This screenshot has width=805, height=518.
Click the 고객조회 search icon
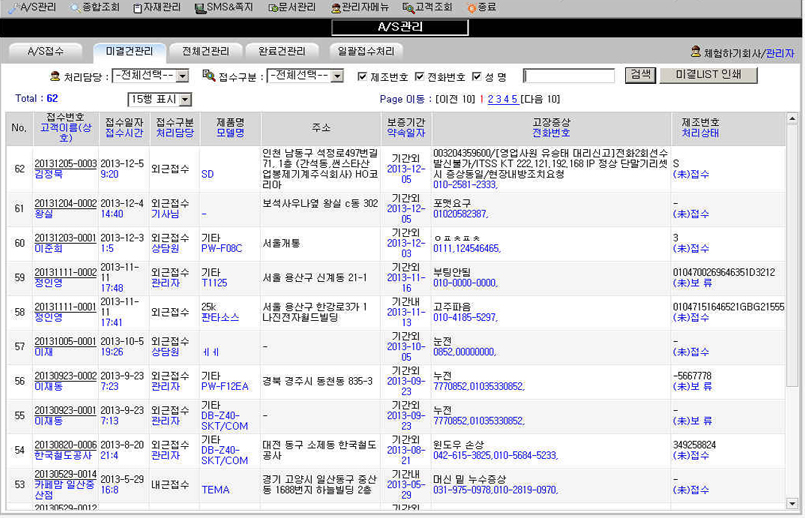(407, 7)
